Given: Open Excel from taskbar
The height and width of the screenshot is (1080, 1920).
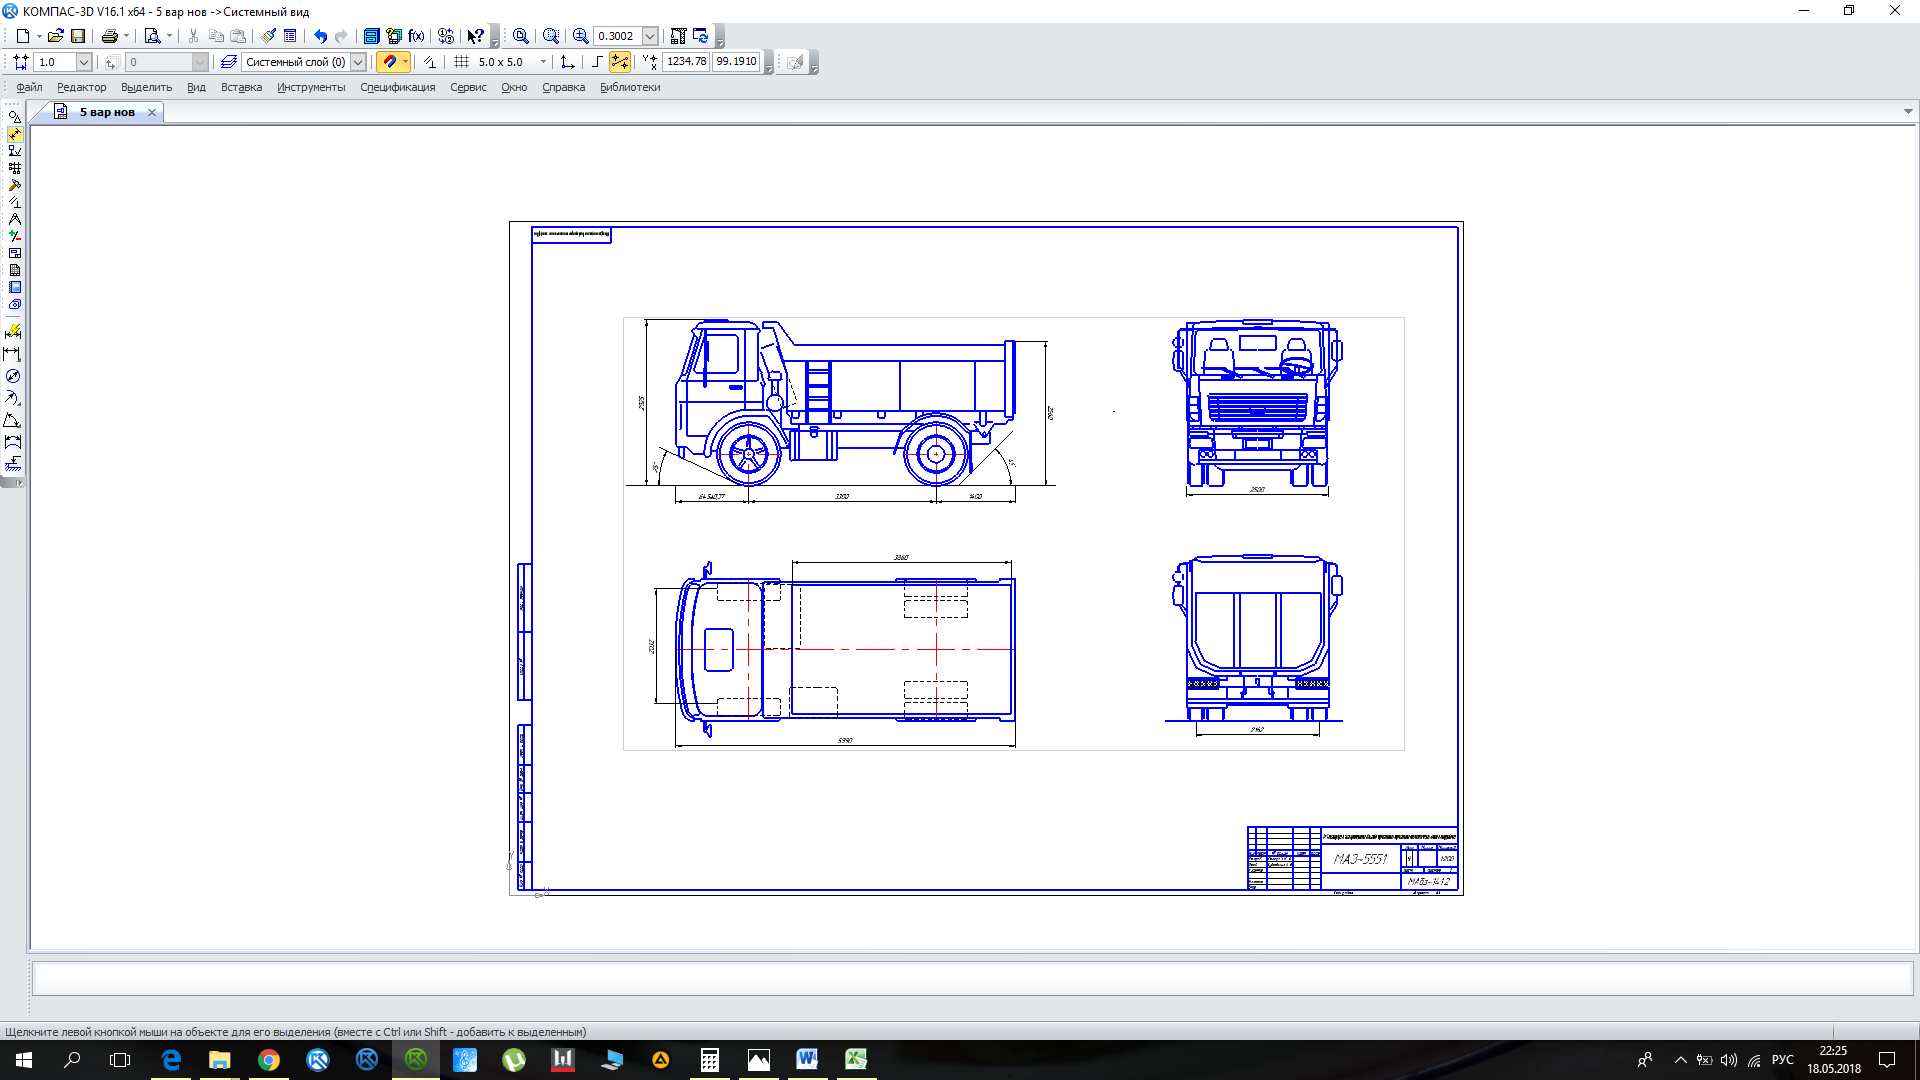Looking at the screenshot, I should 856,1060.
